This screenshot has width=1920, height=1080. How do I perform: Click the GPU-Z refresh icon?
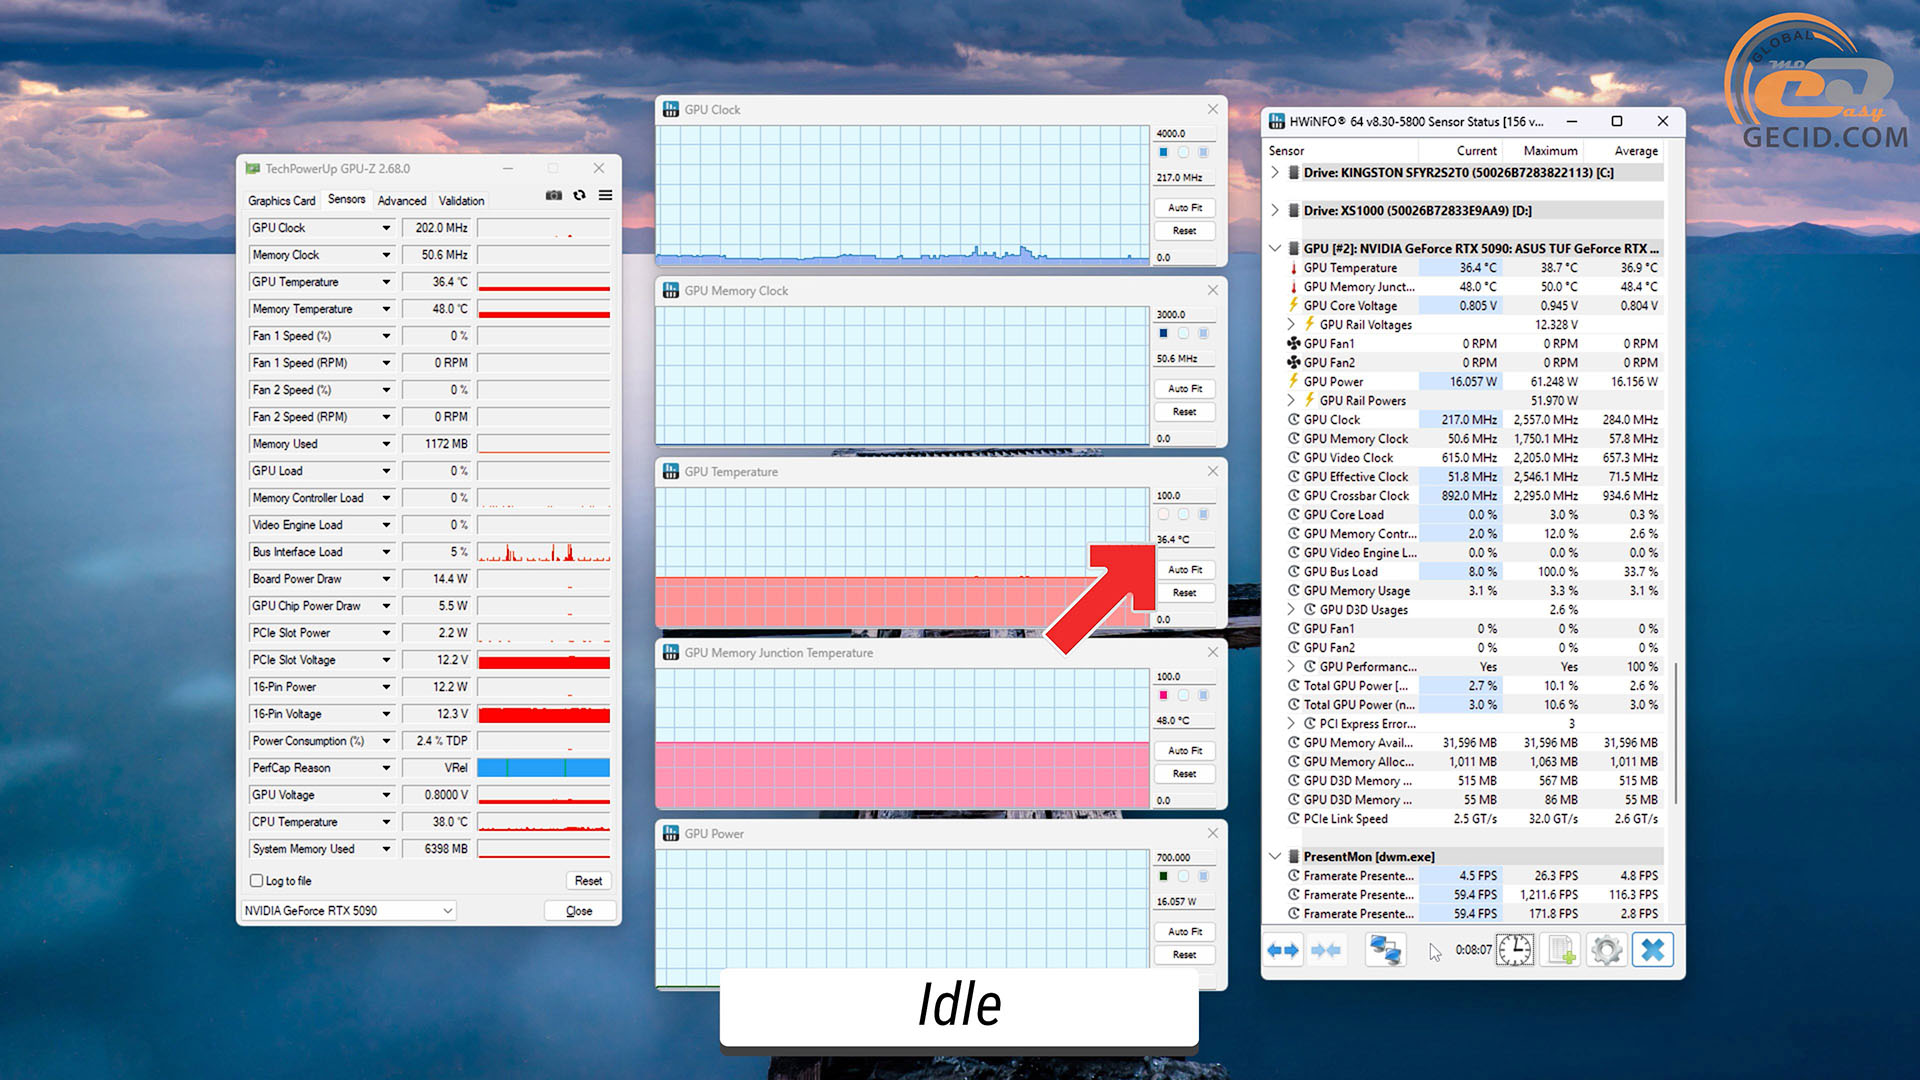coord(579,196)
